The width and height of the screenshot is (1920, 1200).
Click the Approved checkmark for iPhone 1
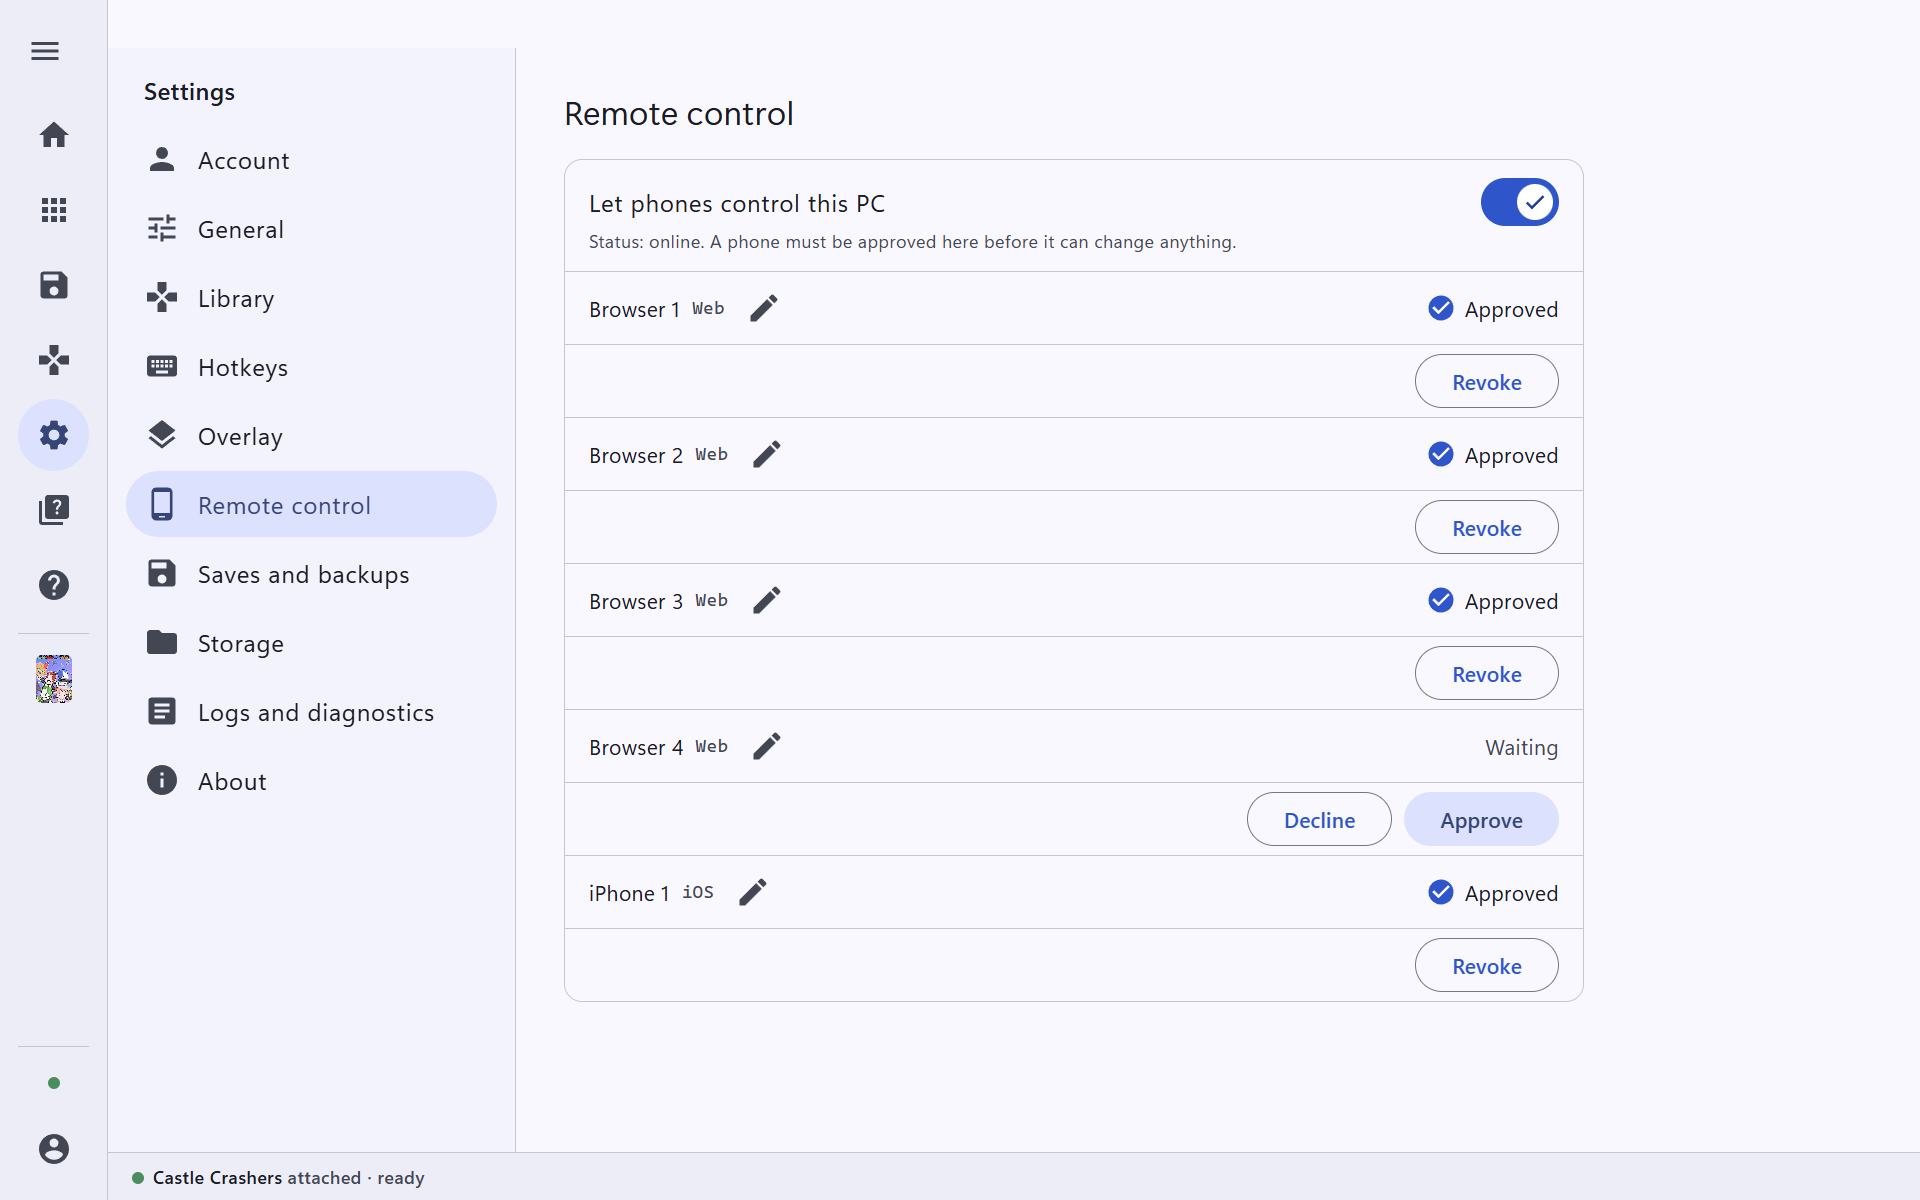[x=1441, y=892]
